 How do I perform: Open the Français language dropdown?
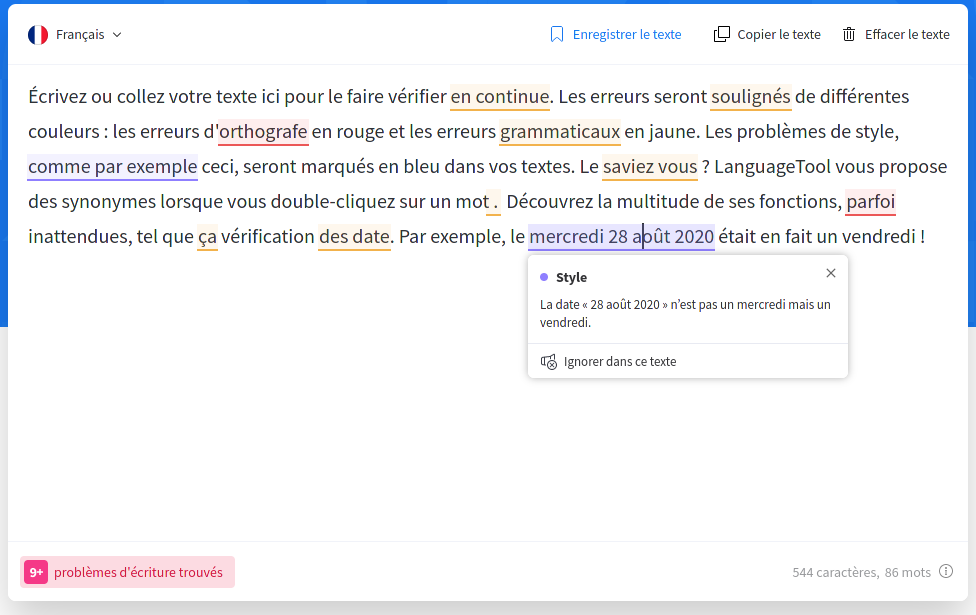coord(75,35)
